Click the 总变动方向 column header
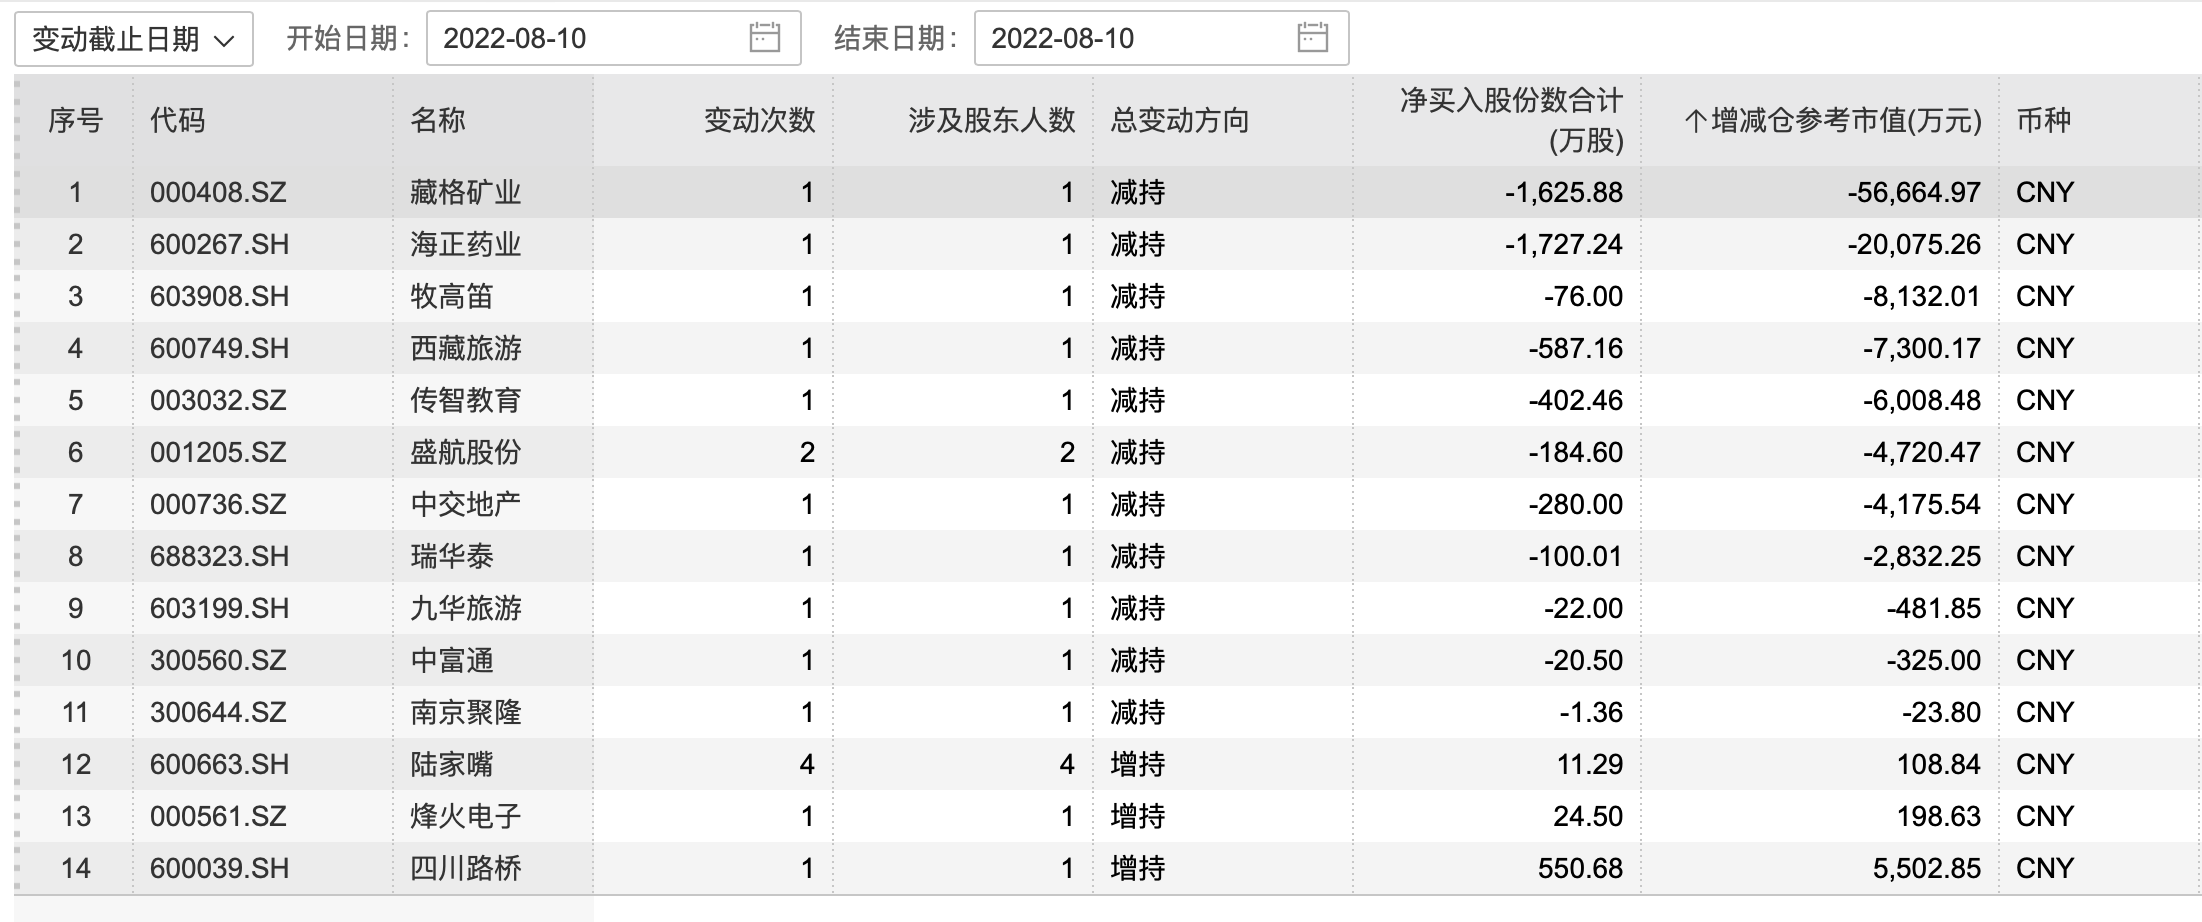The height and width of the screenshot is (922, 2202). tap(1180, 121)
